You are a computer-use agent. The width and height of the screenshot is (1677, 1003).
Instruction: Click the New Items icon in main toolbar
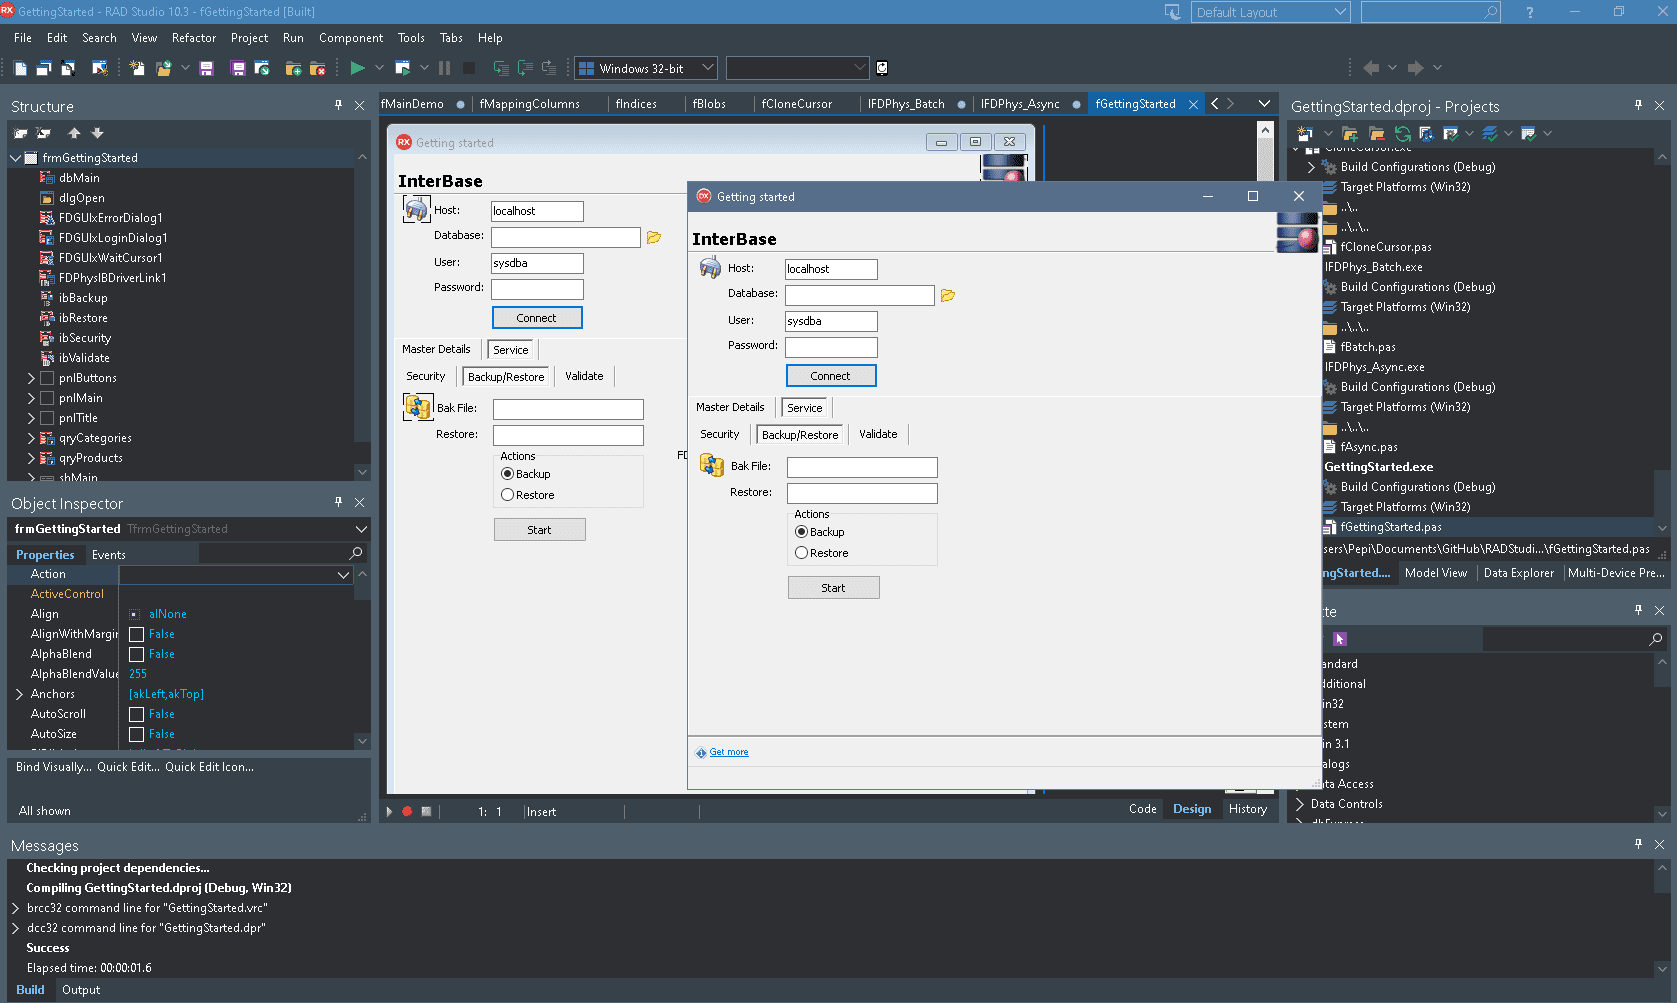pyautogui.click(x=137, y=68)
